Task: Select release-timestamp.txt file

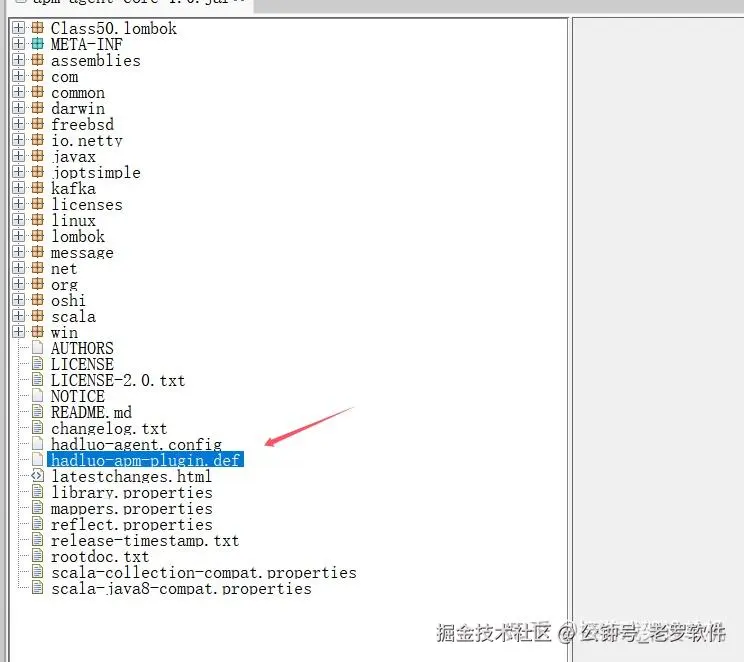Action: (145, 541)
